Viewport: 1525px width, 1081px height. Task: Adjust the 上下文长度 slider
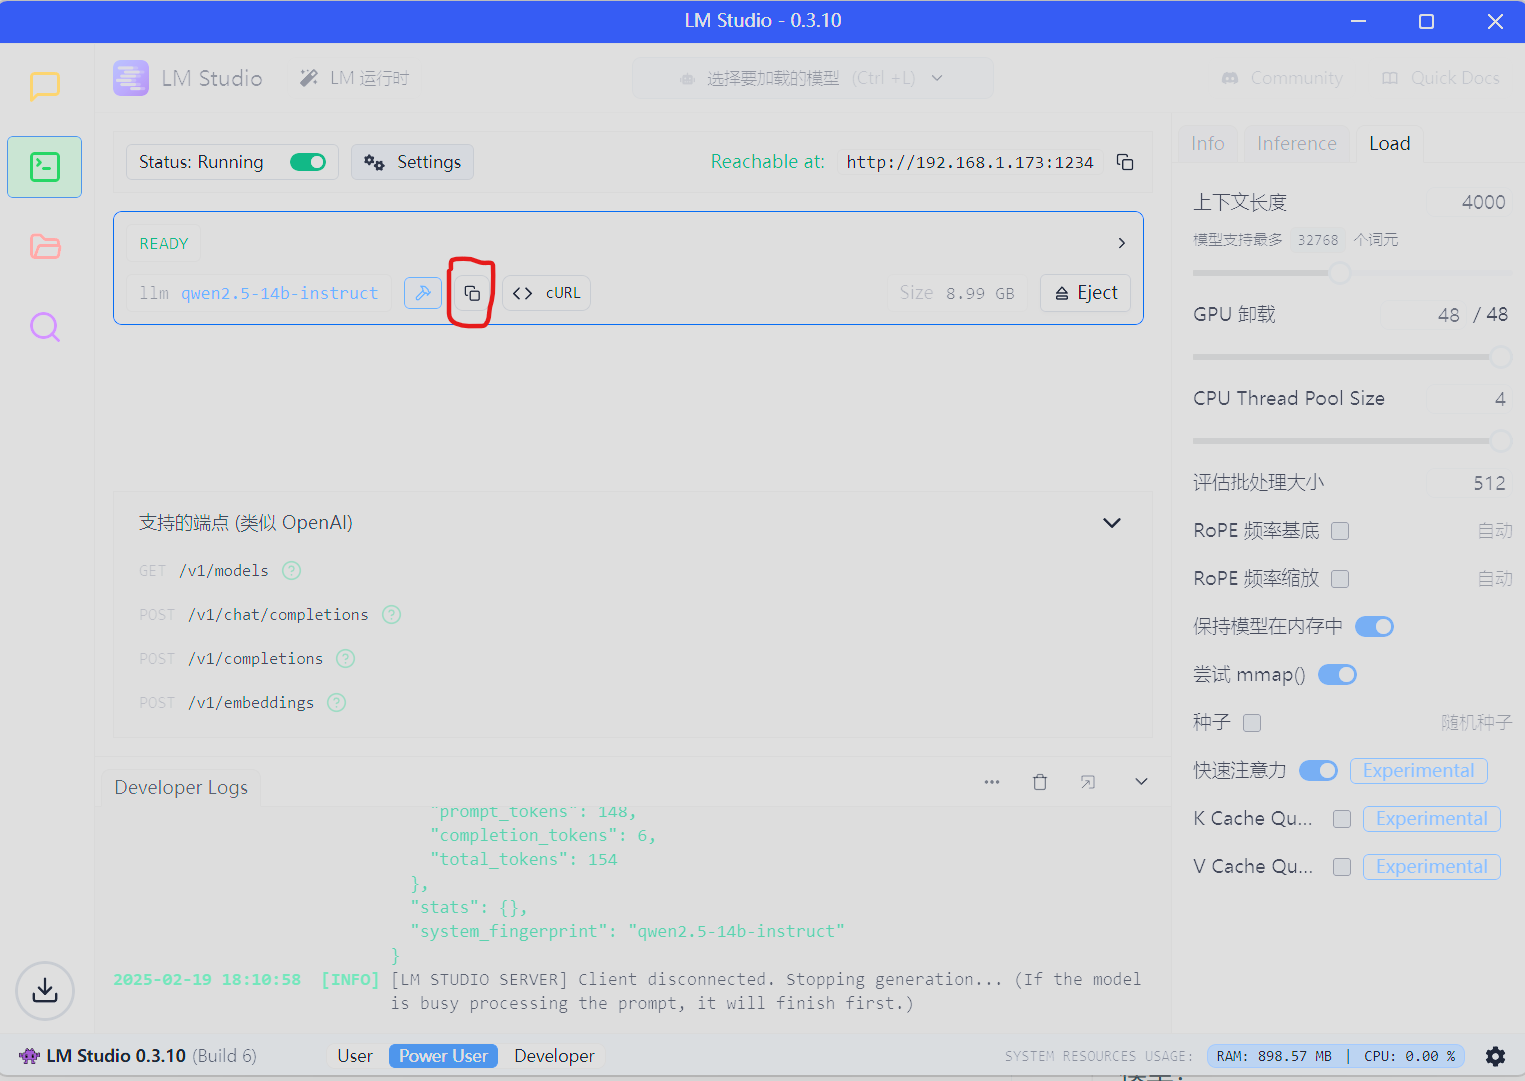tap(1340, 273)
